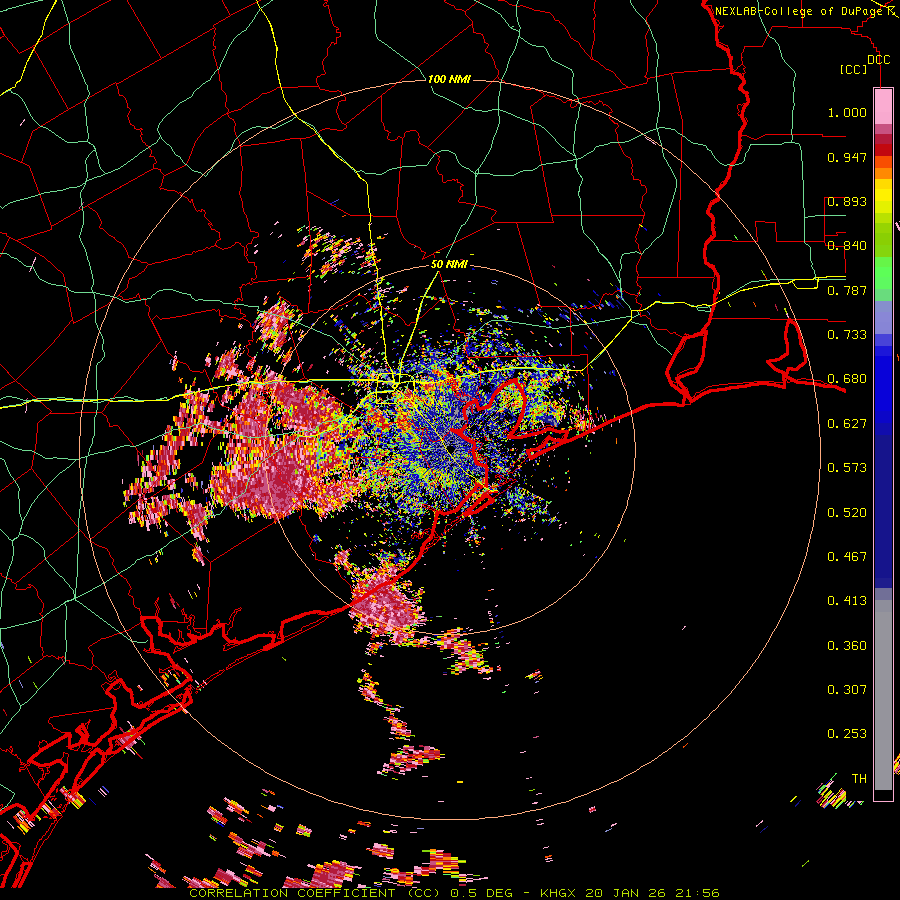Click the 0.307 scale value
This screenshot has height=900, width=900.
pos(847,690)
